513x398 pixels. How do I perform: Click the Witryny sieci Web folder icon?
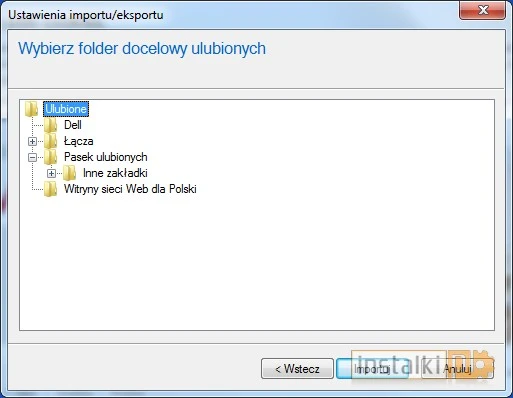click(51, 189)
